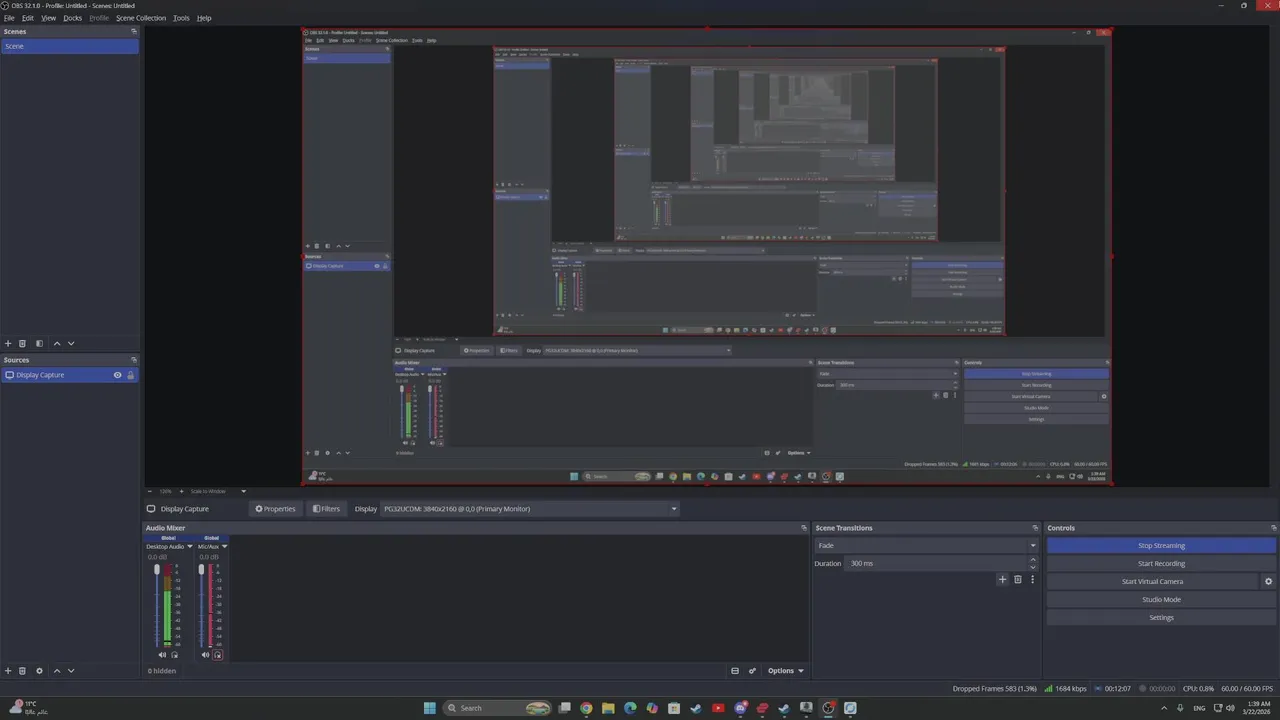This screenshot has width=1280, height=720.
Task: Click Start Virtual Camera button
Action: coord(1152,582)
